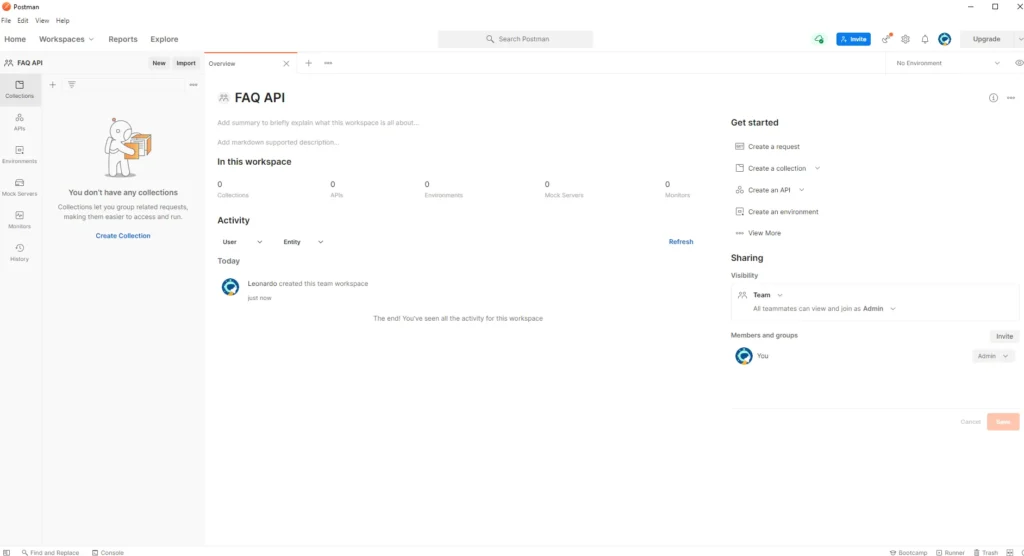Open the Settings gear icon

(906, 39)
